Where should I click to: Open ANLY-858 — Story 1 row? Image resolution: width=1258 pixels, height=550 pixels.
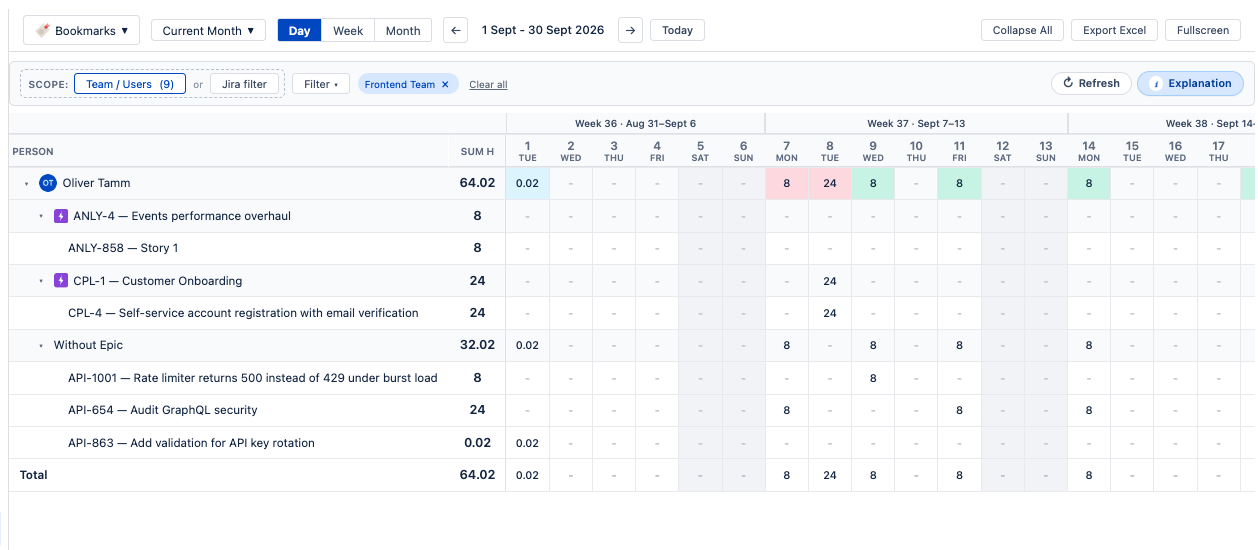pos(123,248)
